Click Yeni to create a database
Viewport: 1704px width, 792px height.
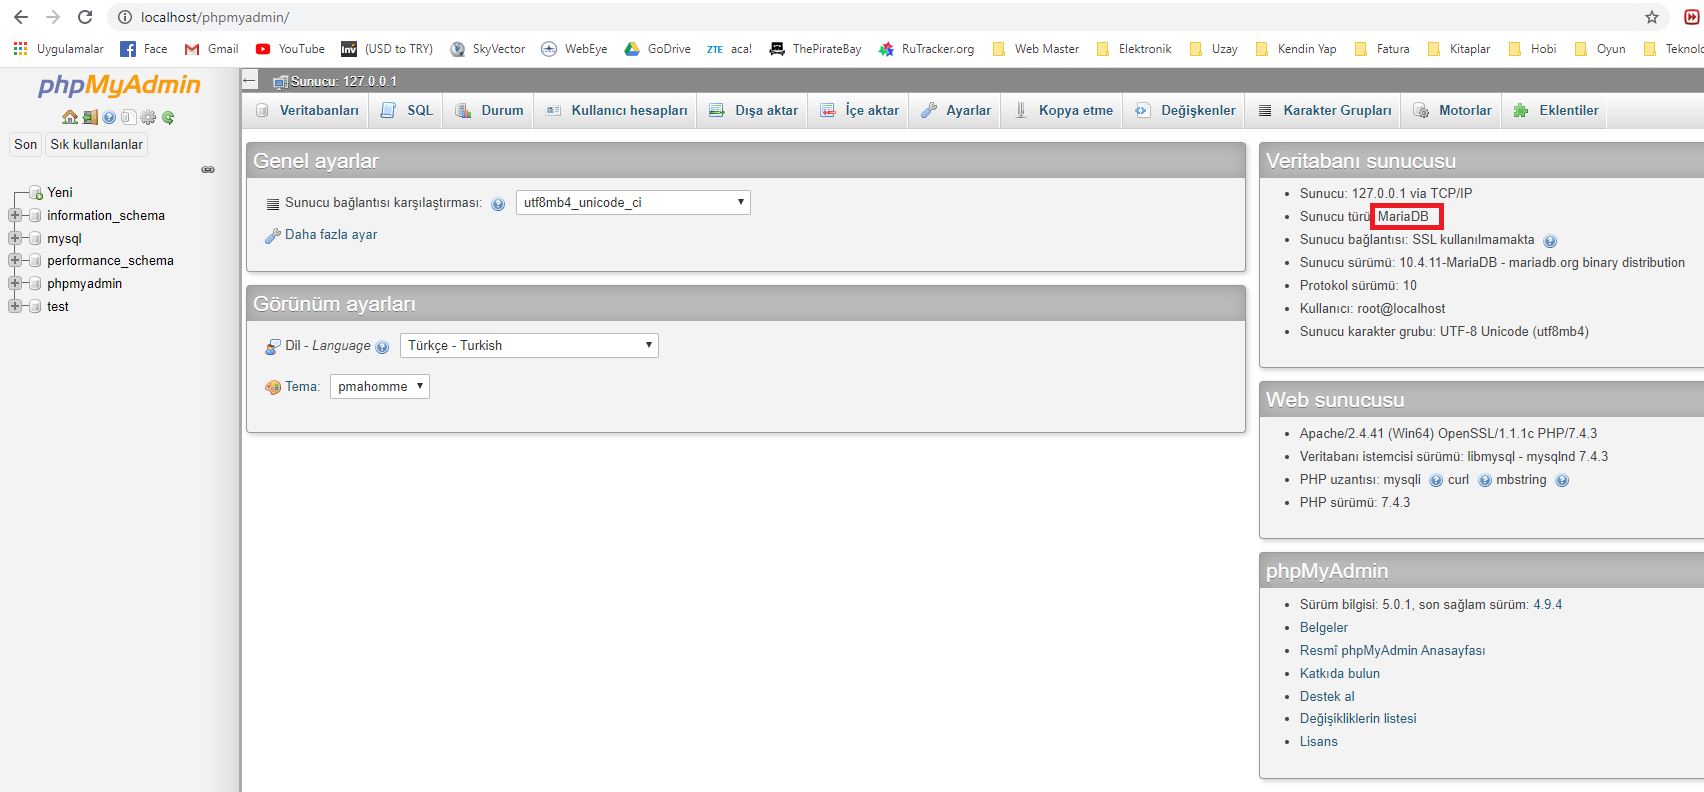(x=60, y=192)
